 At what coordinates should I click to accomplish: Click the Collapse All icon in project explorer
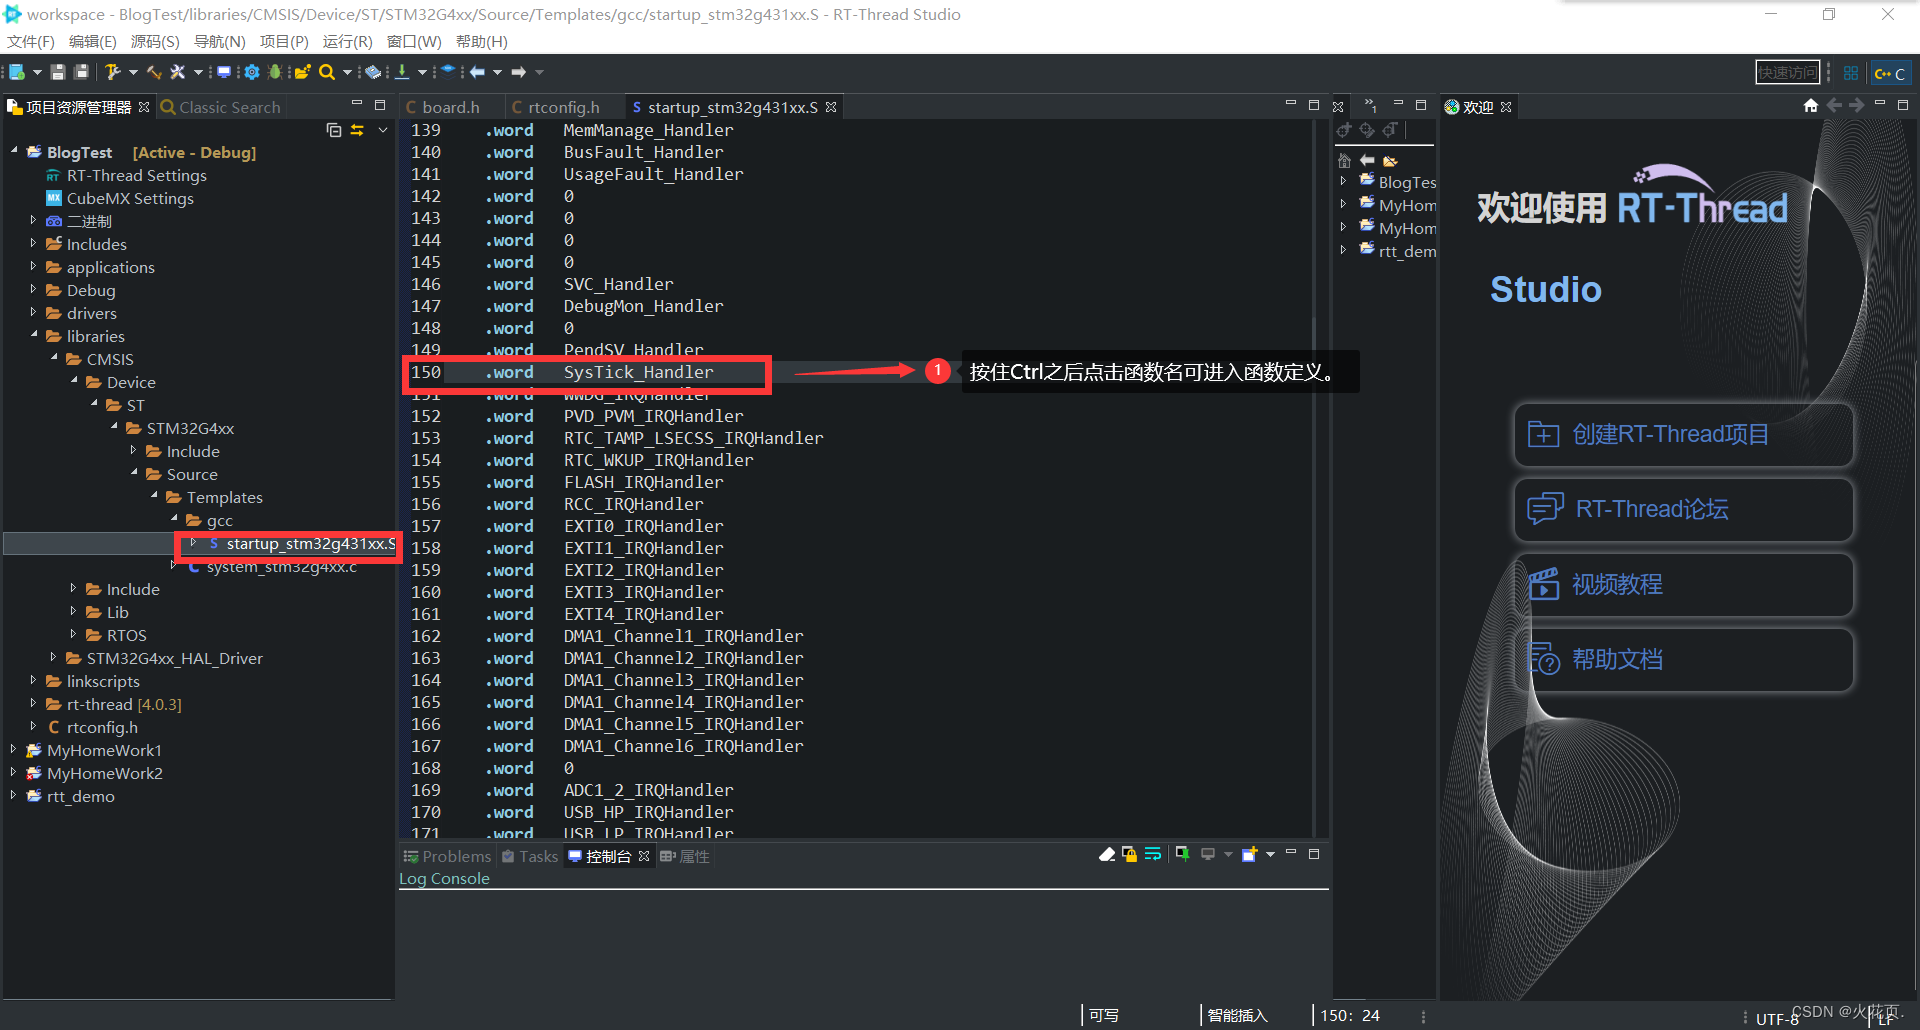point(334,130)
